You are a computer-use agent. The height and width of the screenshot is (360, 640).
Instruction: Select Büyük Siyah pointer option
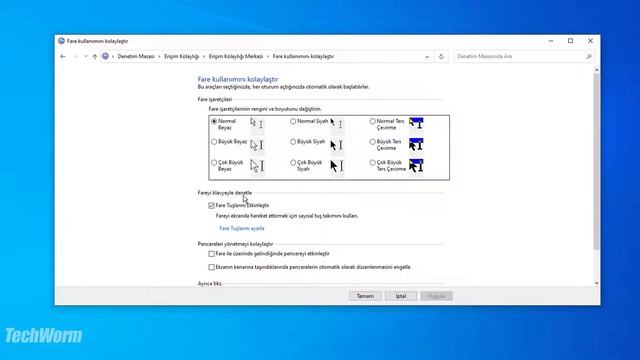(x=293, y=142)
